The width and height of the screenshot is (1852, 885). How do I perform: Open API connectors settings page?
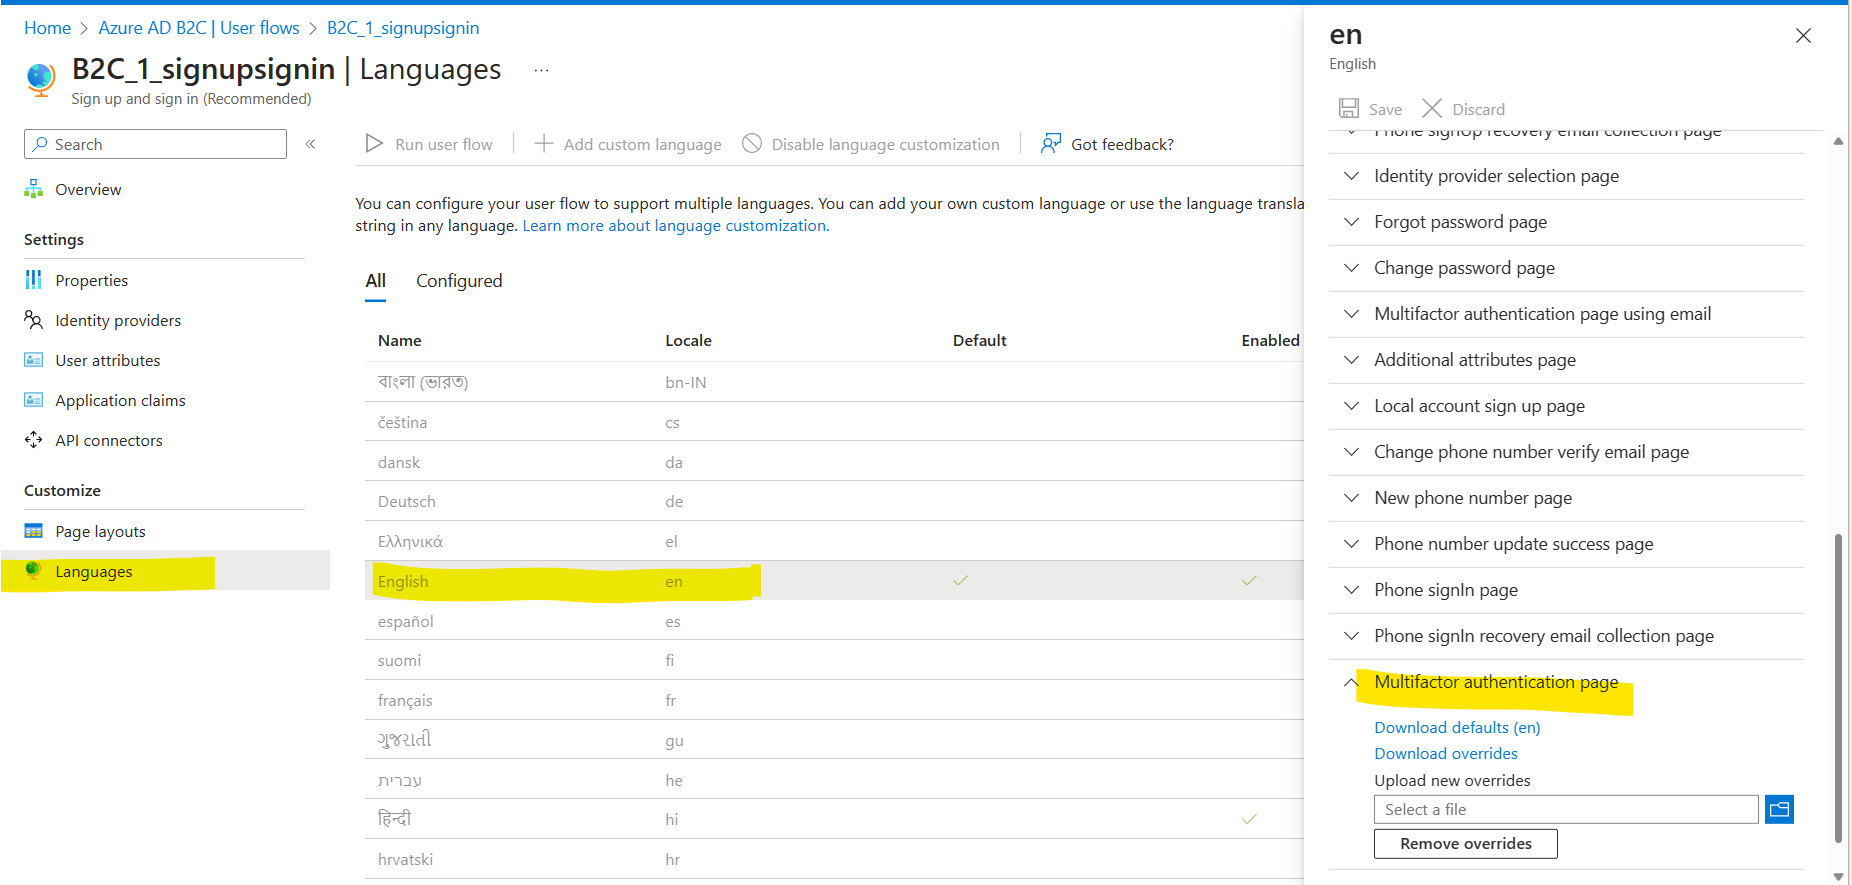coord(109,440)
